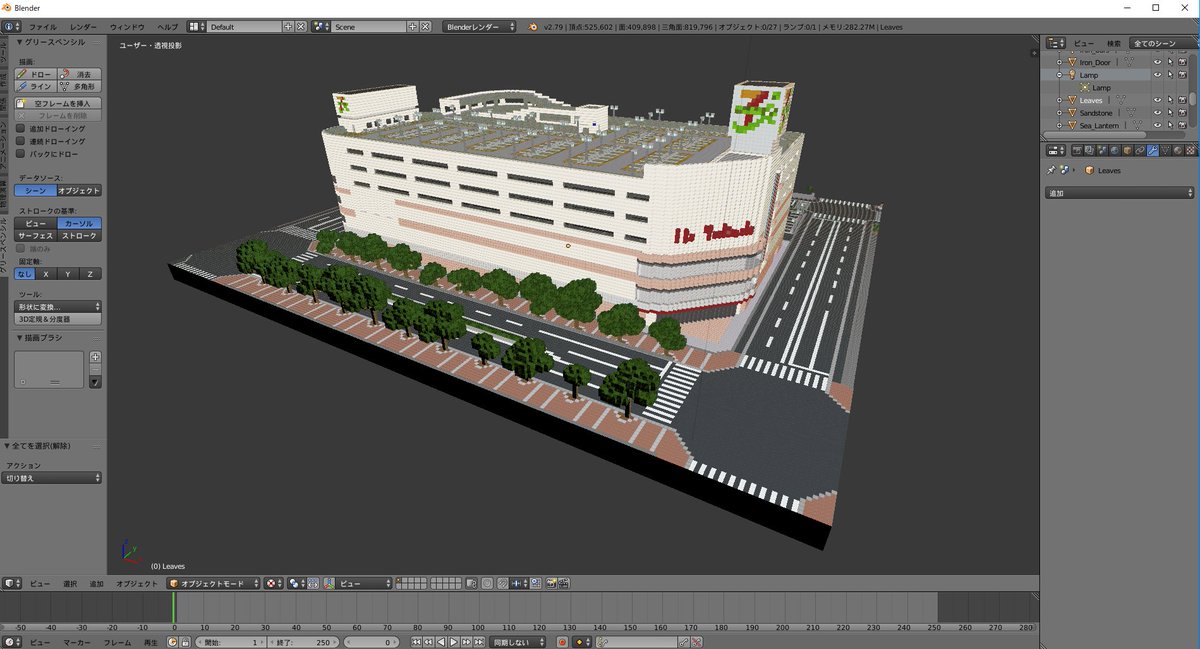Click the ライン line button
Screen dimensions: 1200x649
click(35, 86)
